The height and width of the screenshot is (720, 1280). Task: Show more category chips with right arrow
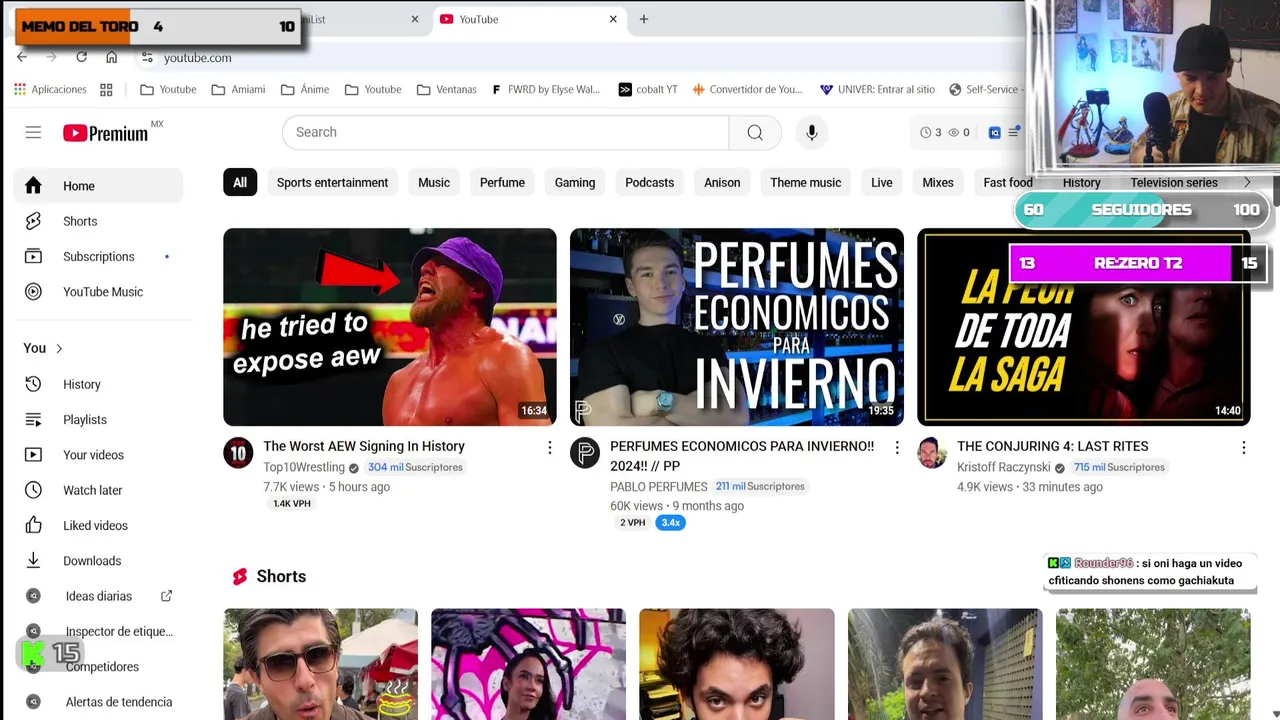1246,182
